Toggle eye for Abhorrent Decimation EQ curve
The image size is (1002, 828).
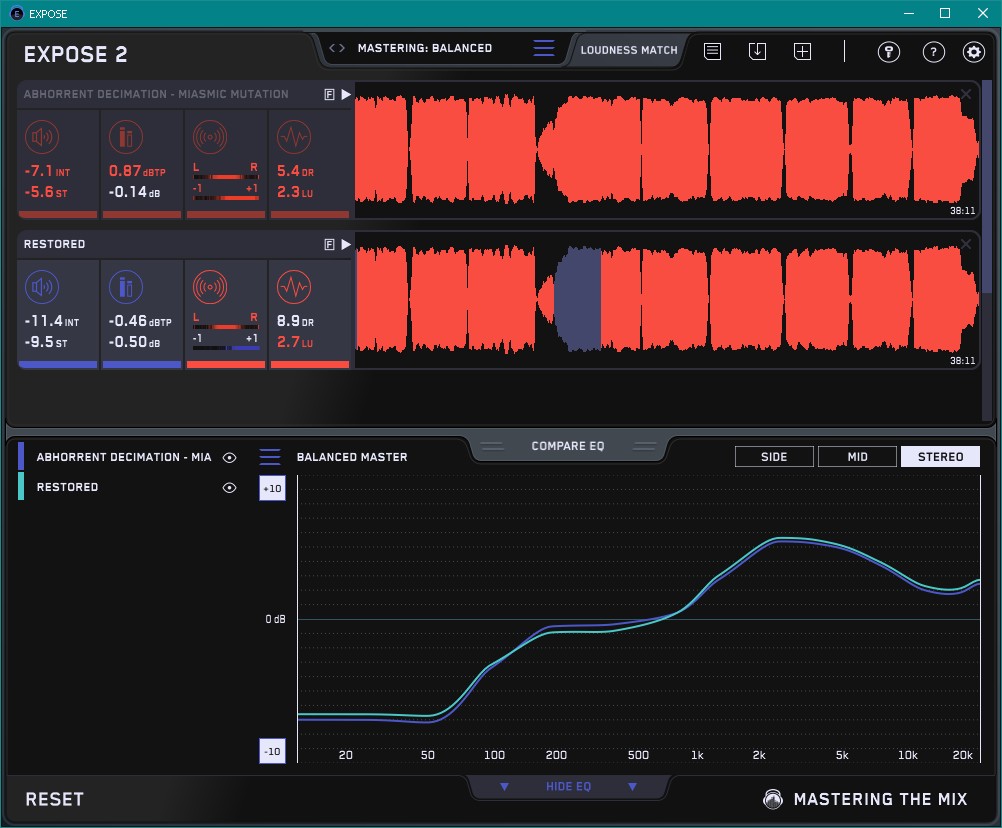[229, 457]
